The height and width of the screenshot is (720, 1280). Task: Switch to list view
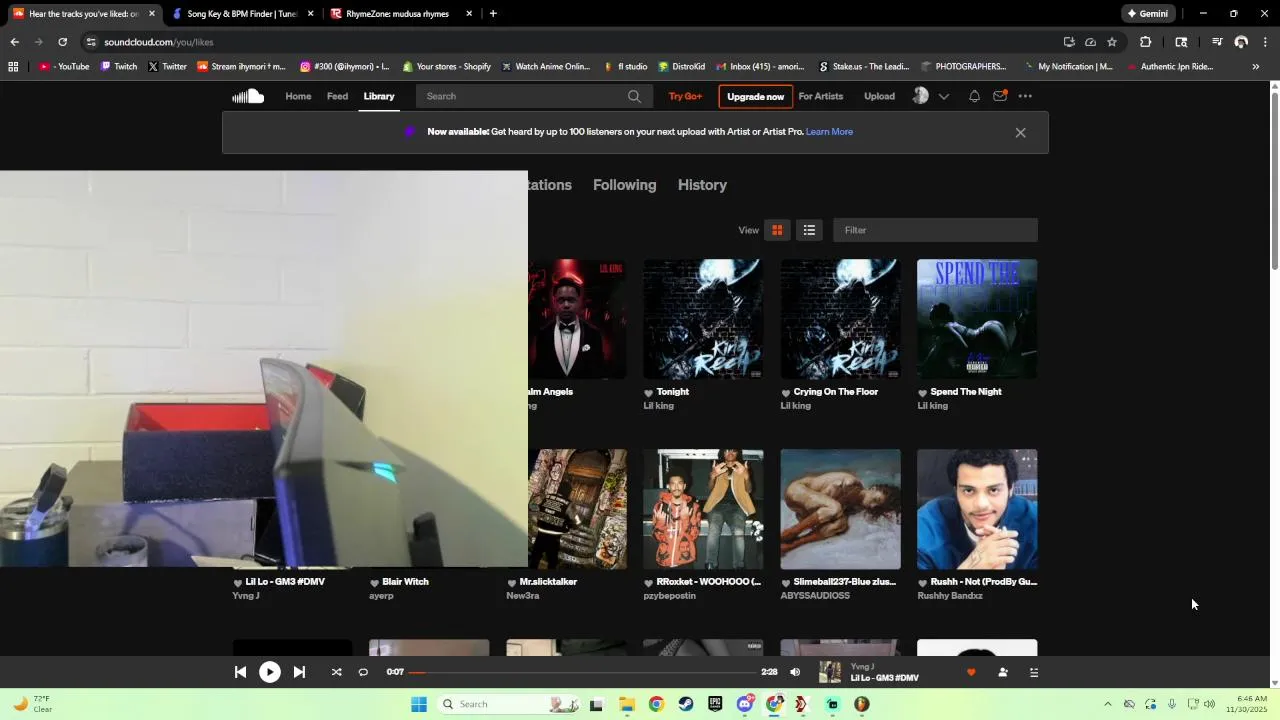click(x=809, y=230)
